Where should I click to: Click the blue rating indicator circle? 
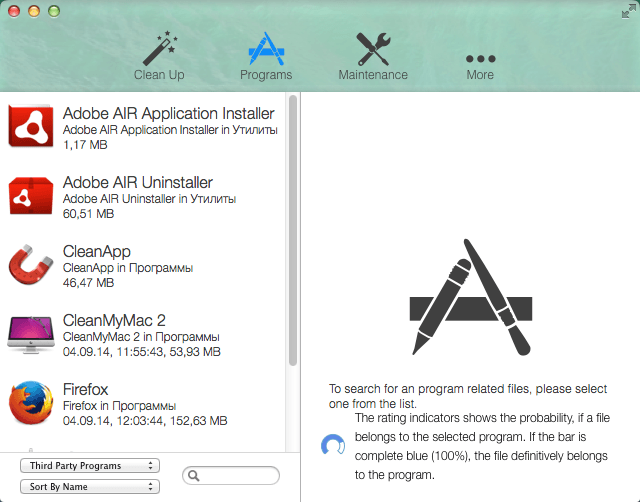coord(333,445)
